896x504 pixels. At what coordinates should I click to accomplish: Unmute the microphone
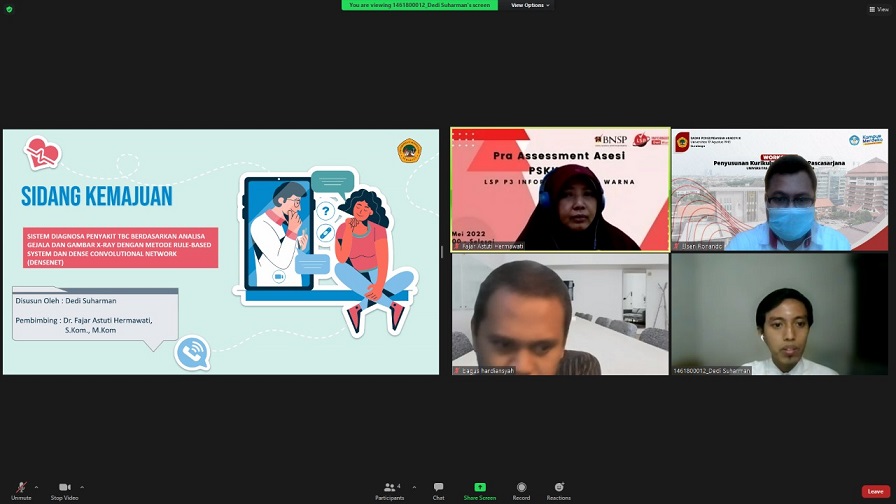point(21,488)
